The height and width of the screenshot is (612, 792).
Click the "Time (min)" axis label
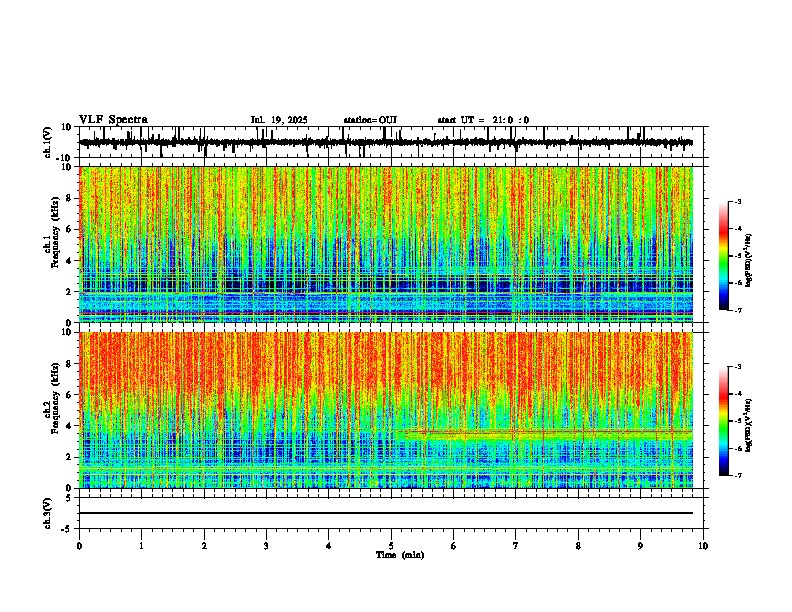[400, 555]
